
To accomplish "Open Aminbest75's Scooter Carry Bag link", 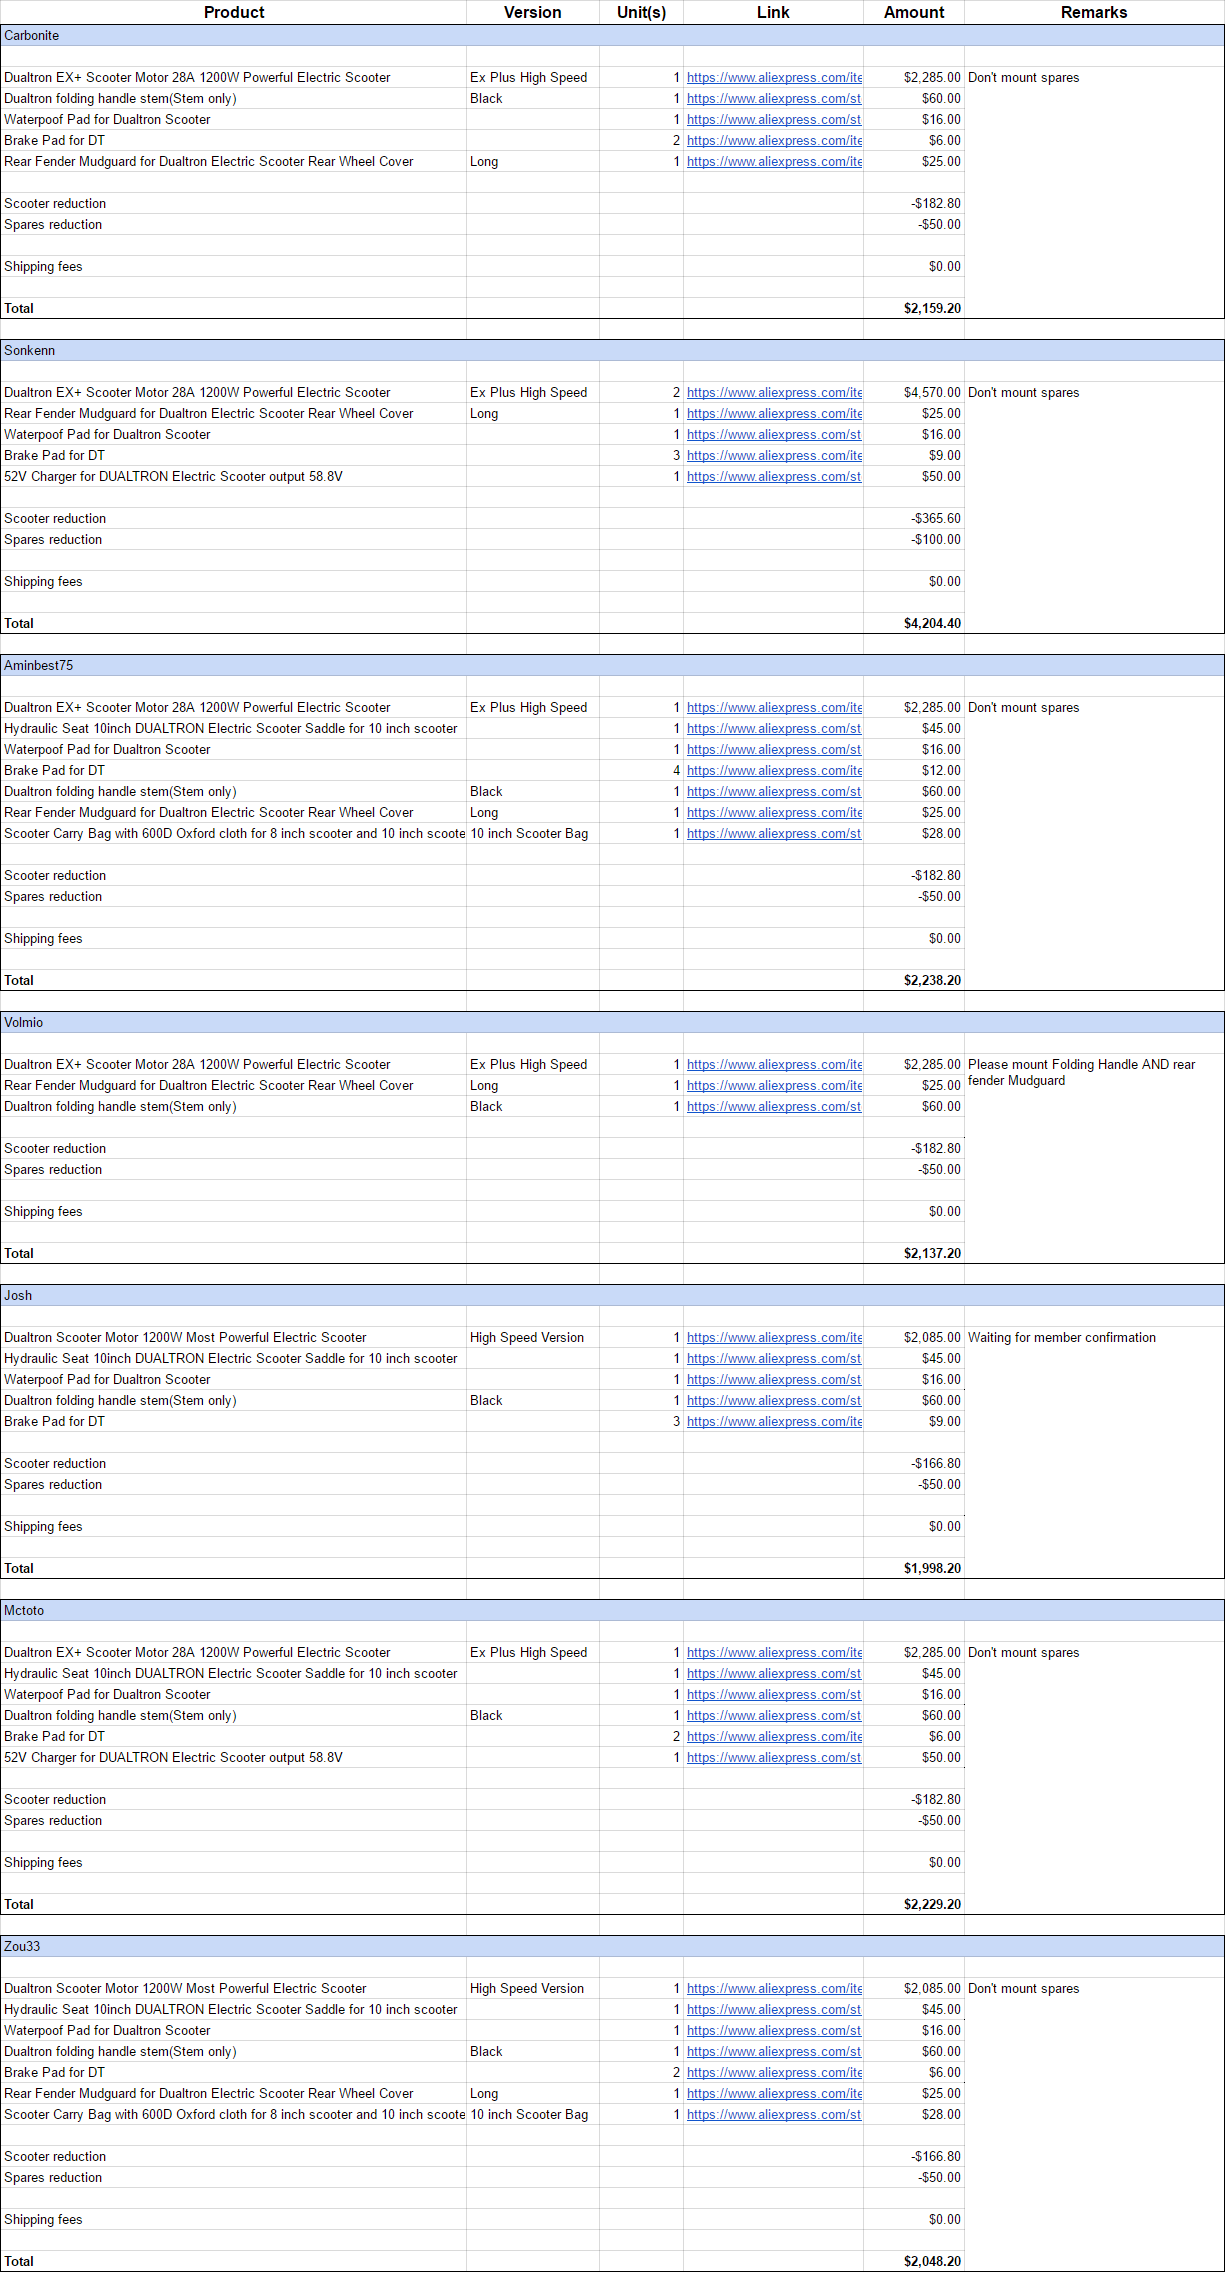I will coord(774,834).
